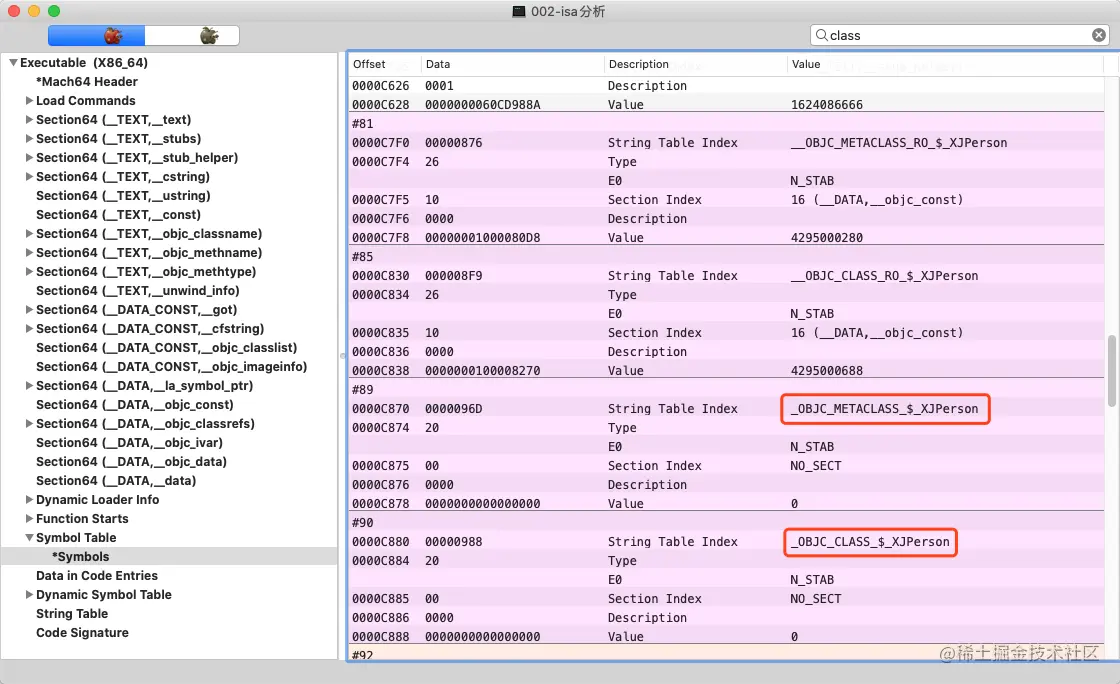Select the _OBJC_CLASS_$_XJPerson value cell
1120x684 pixels.
point(870,542)
